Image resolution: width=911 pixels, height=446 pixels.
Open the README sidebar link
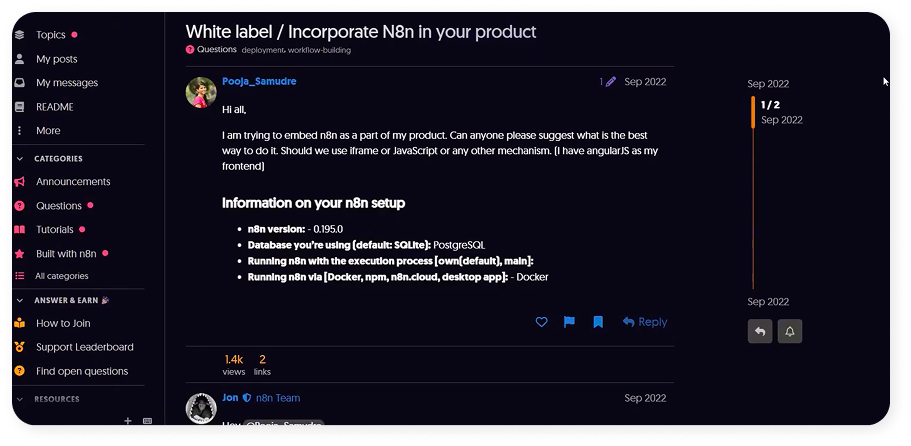(55, 107)
